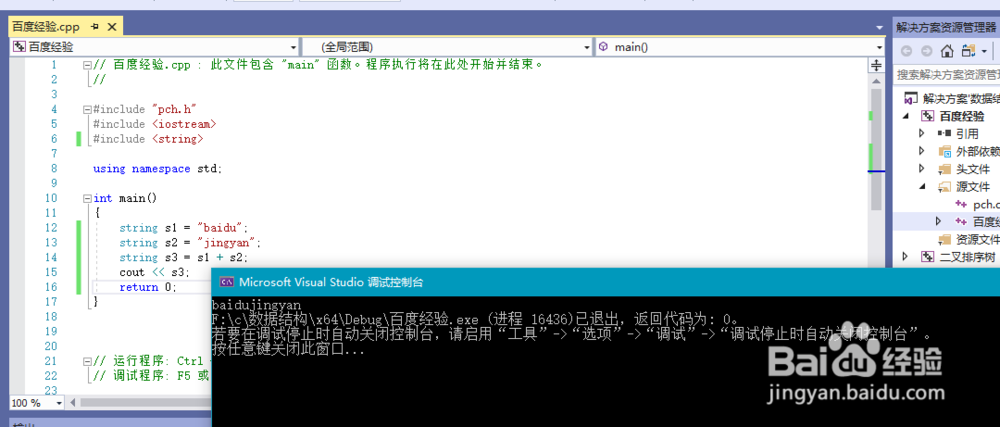The height and width of the screenshot is (427, 1000).
Task: Expand the 百度经验.cpp file node in tree
Action: 938,222
